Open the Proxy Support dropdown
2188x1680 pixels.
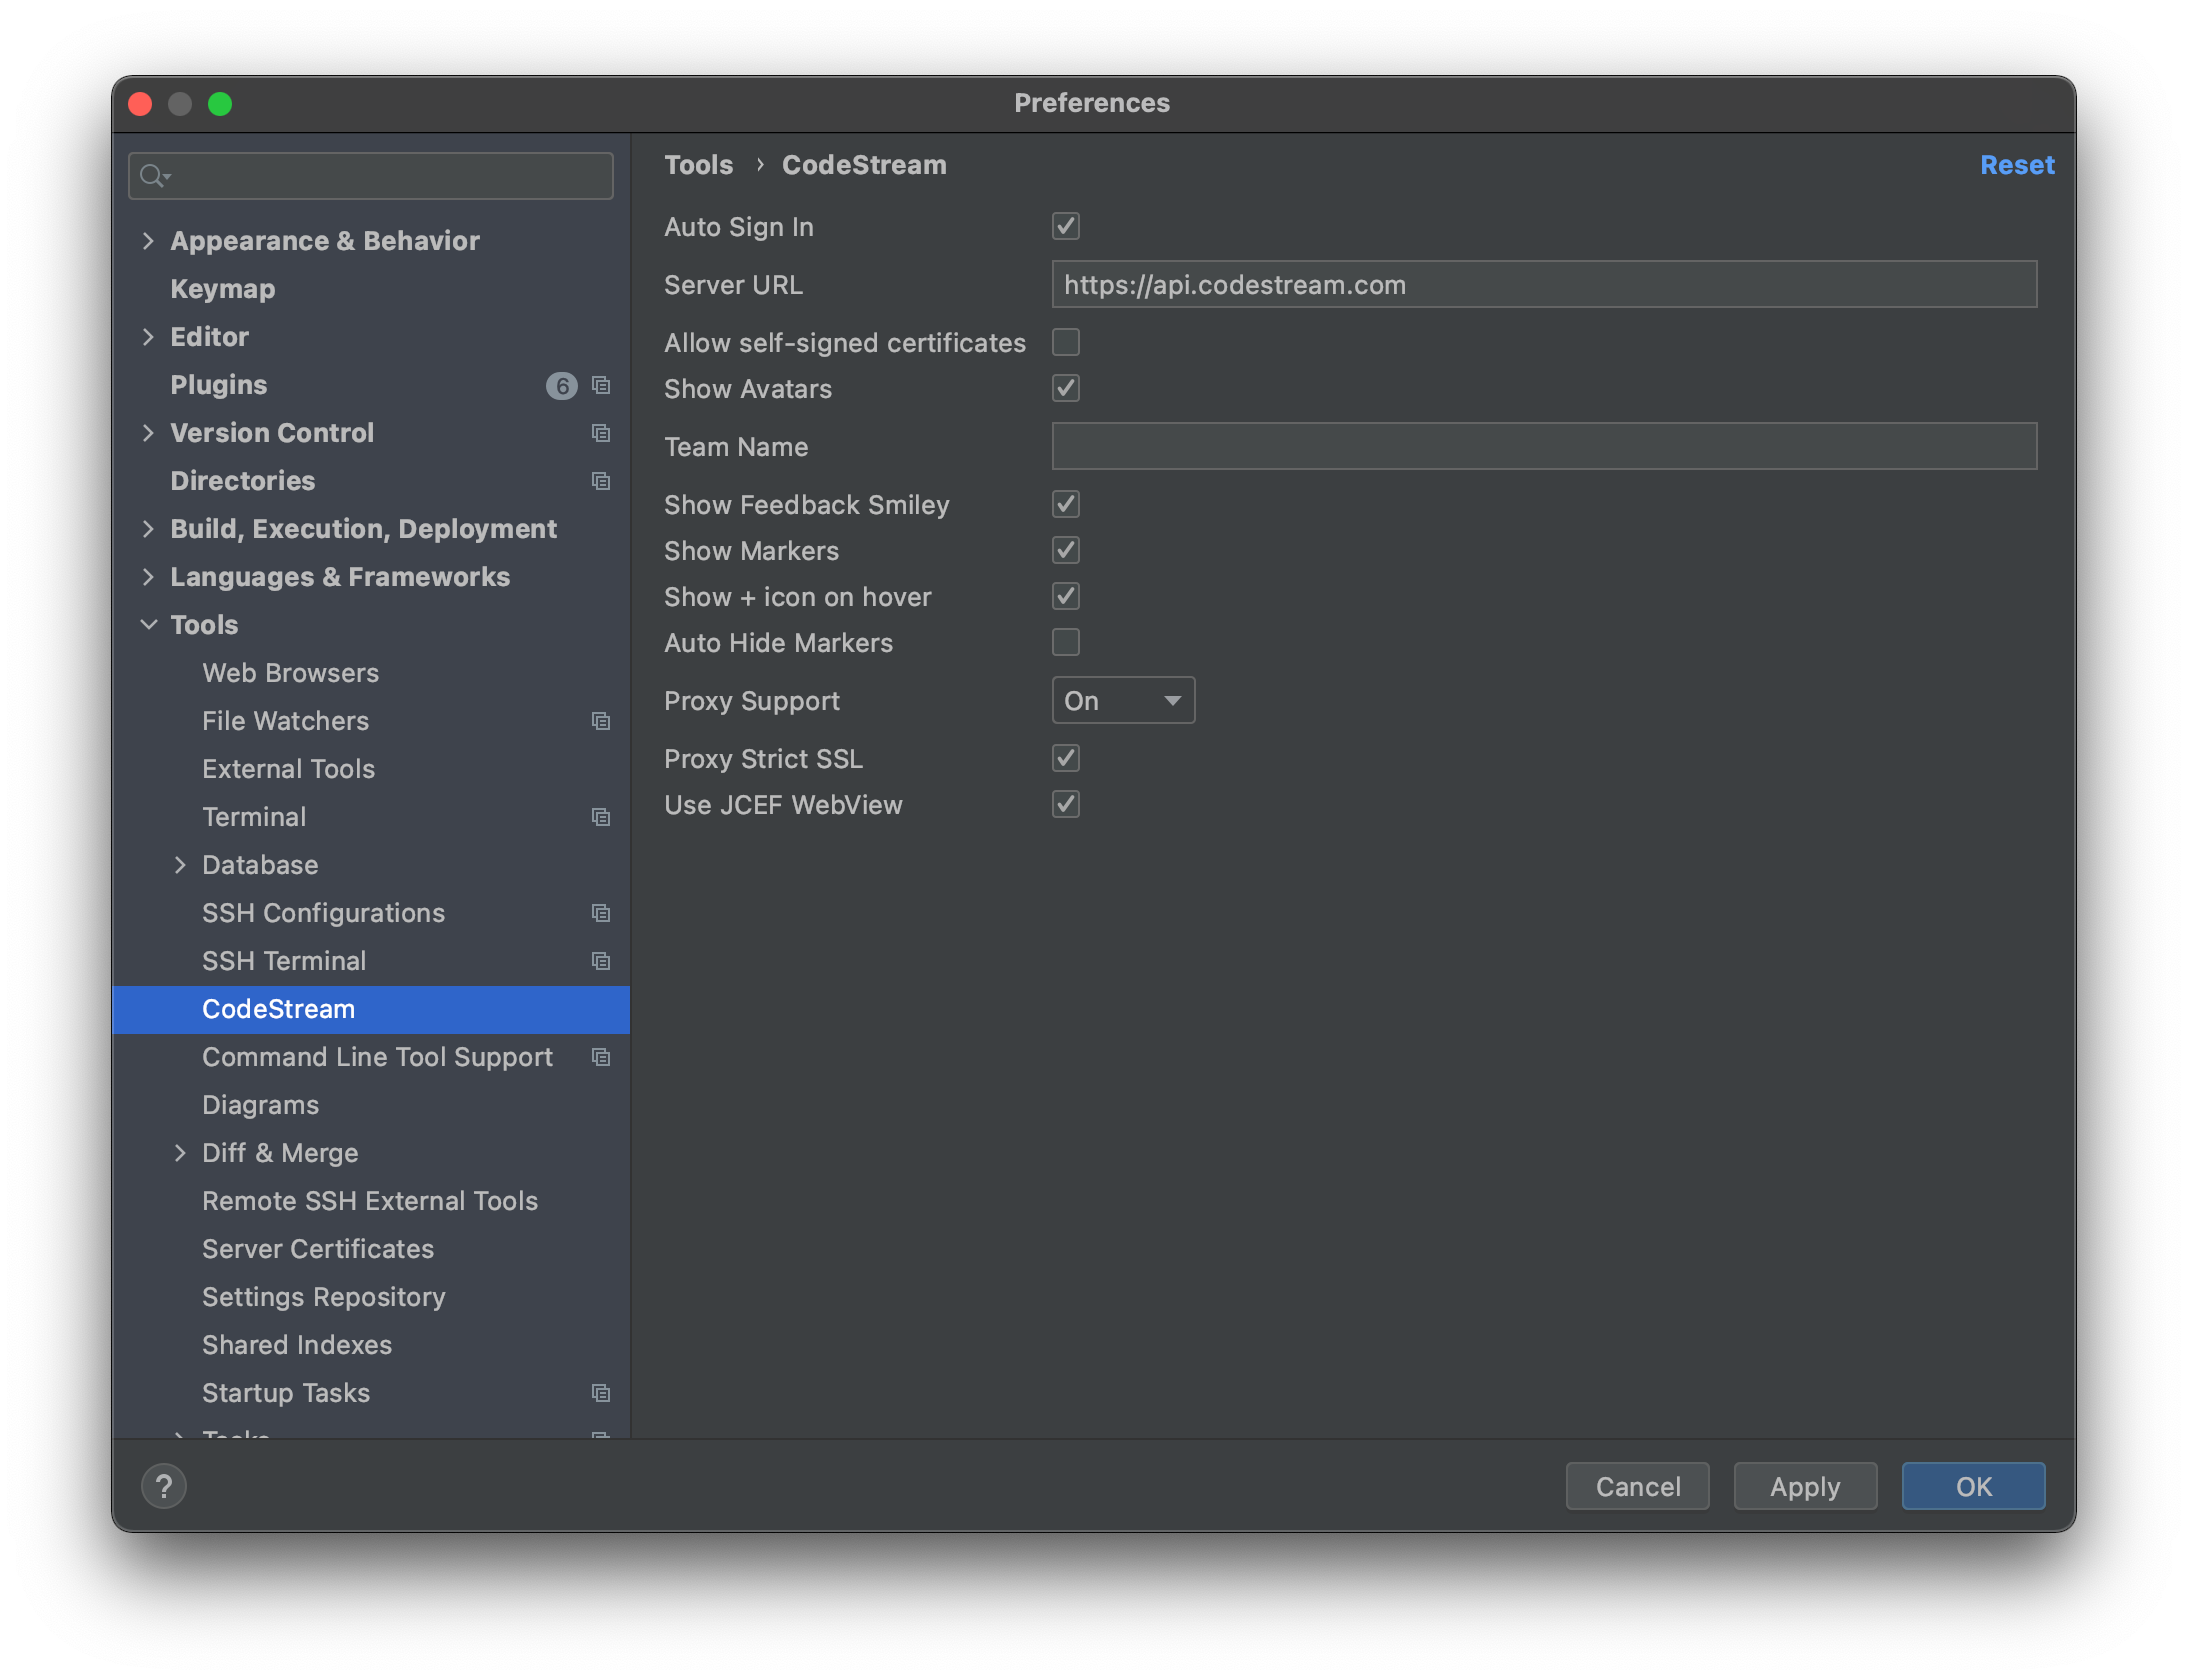[1123, 701]
